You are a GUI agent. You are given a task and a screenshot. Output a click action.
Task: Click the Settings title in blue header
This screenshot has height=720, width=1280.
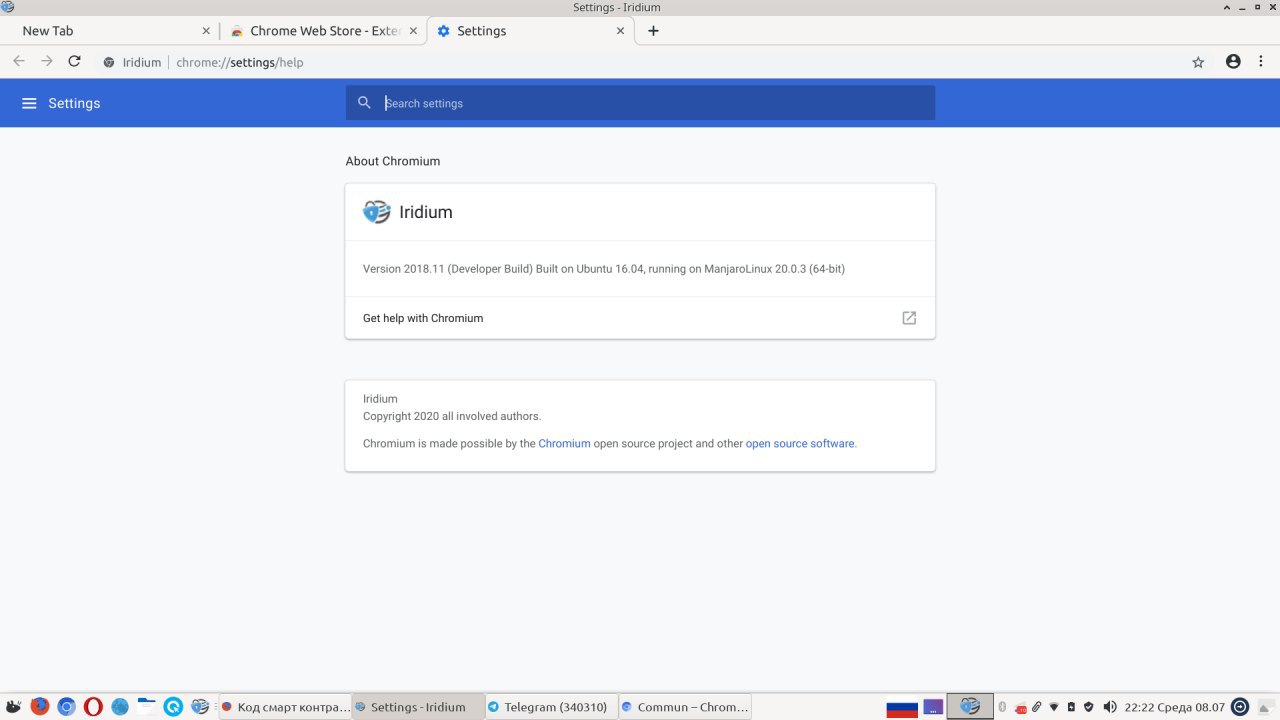pyautogui.click(x=74, y=103)
